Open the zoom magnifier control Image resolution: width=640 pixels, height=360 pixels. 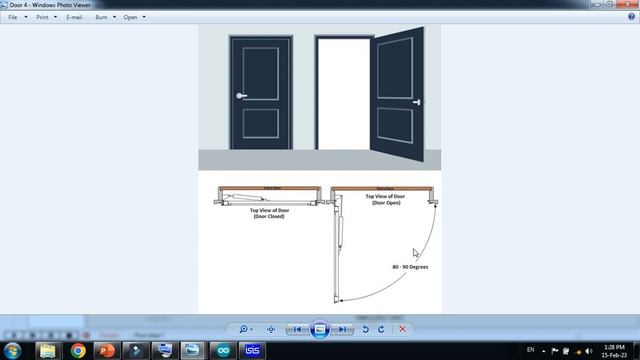click(245, 329)
